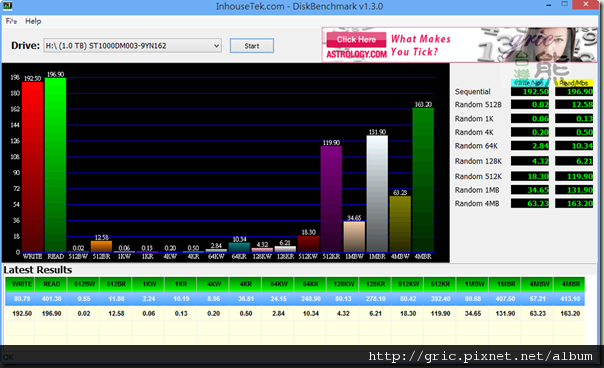The width and height of the screenshot is (604, 368).
Task: Select the results row starting with 192.50
Action: 295,314
